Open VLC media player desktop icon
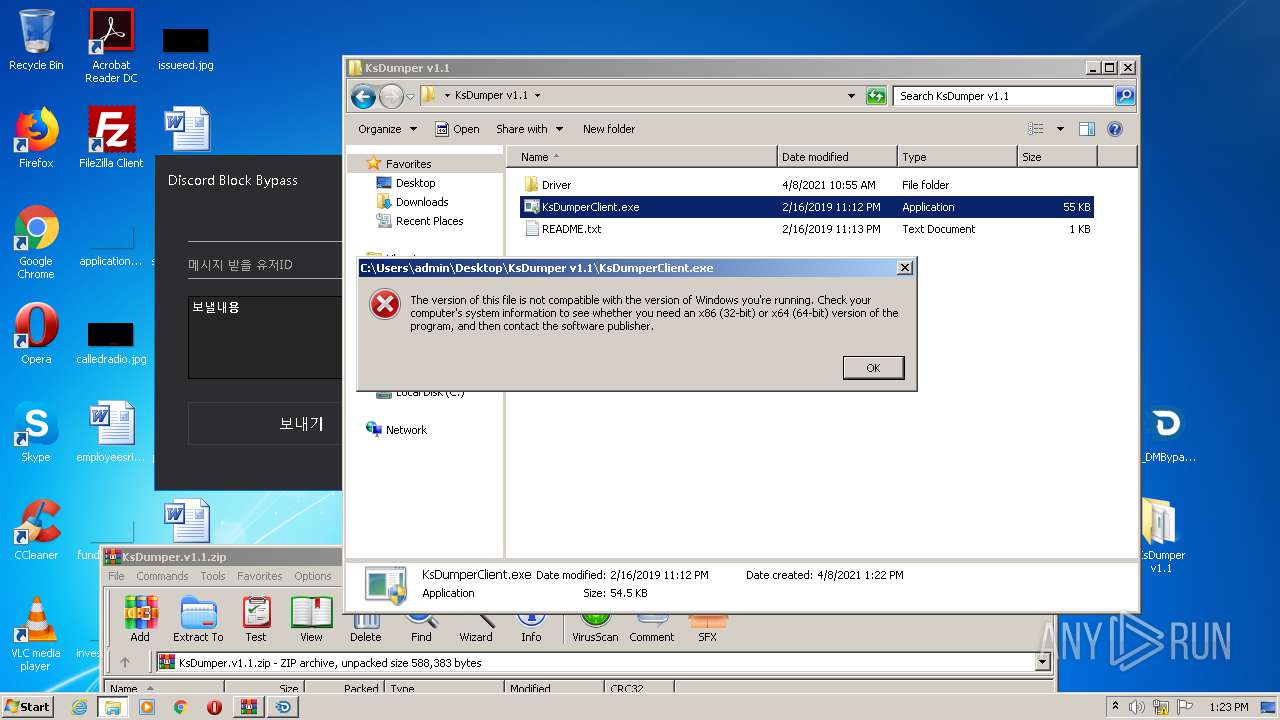Image resolution: width=1280 pixels, height=720 pixels. point(36,634)
